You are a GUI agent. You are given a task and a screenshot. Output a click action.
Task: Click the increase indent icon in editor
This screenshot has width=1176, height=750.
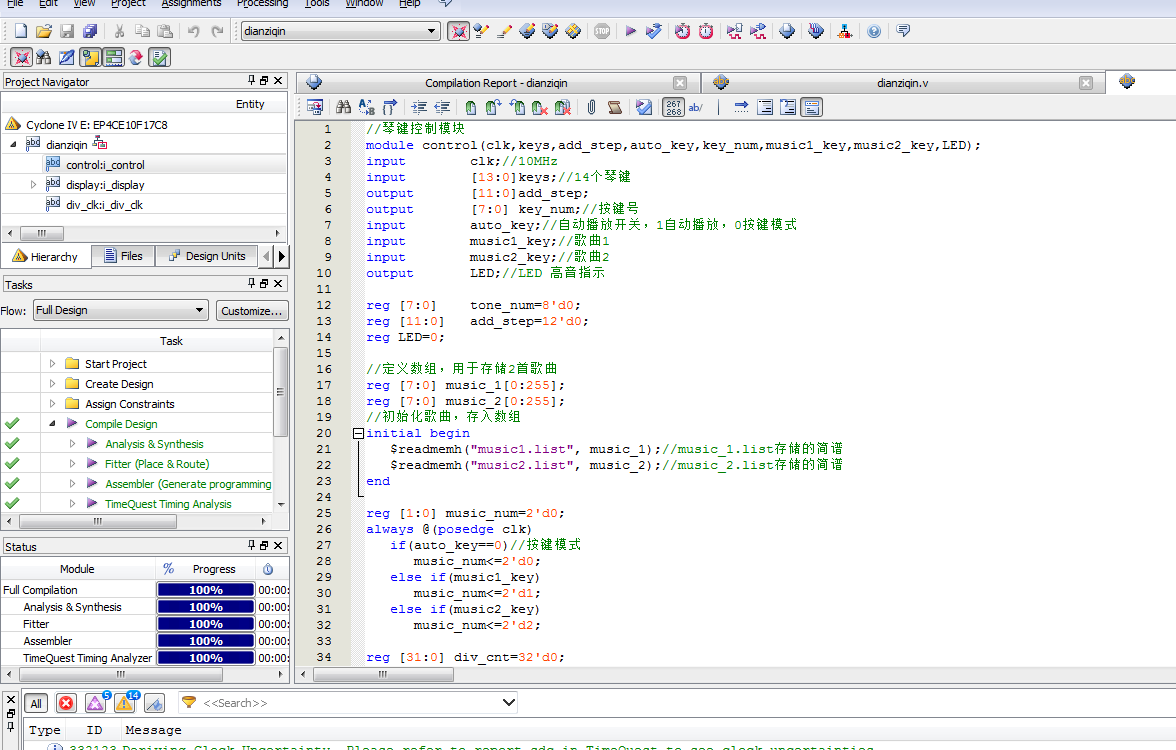(418, 107)
